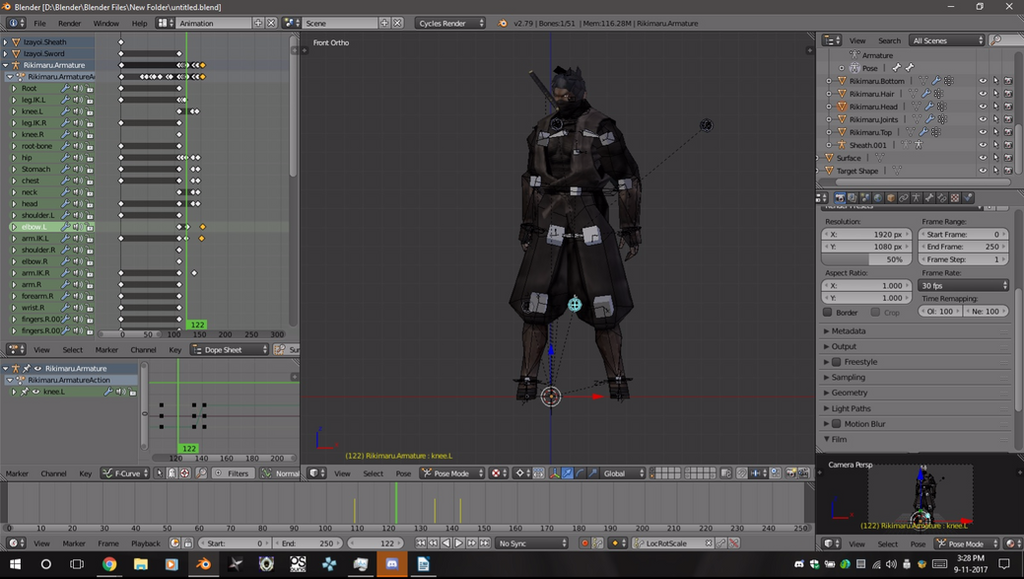Screen dimensions: 1024x579
Task: Open the Object properties tab cube icon
Action: [x=891, y=198]
